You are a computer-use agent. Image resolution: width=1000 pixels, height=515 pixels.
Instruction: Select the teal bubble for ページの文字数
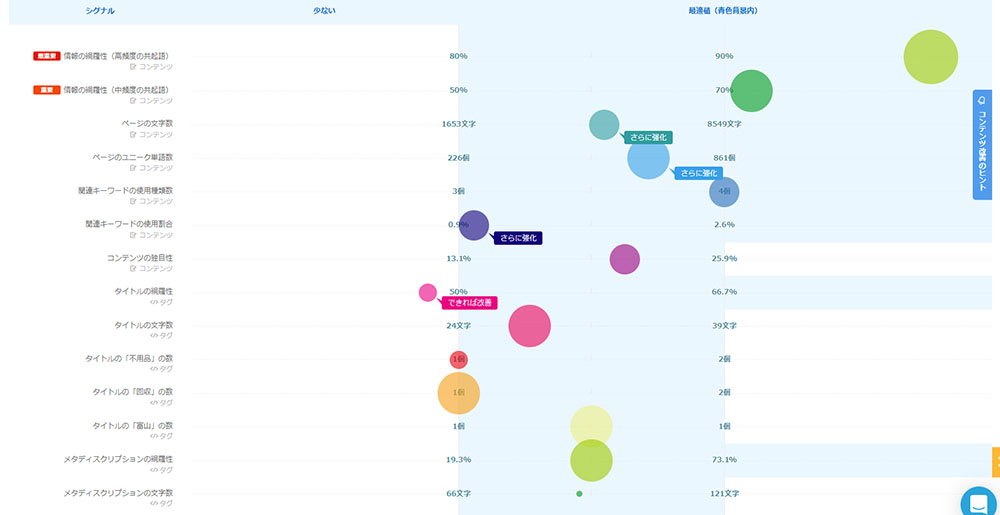[604, 125]
